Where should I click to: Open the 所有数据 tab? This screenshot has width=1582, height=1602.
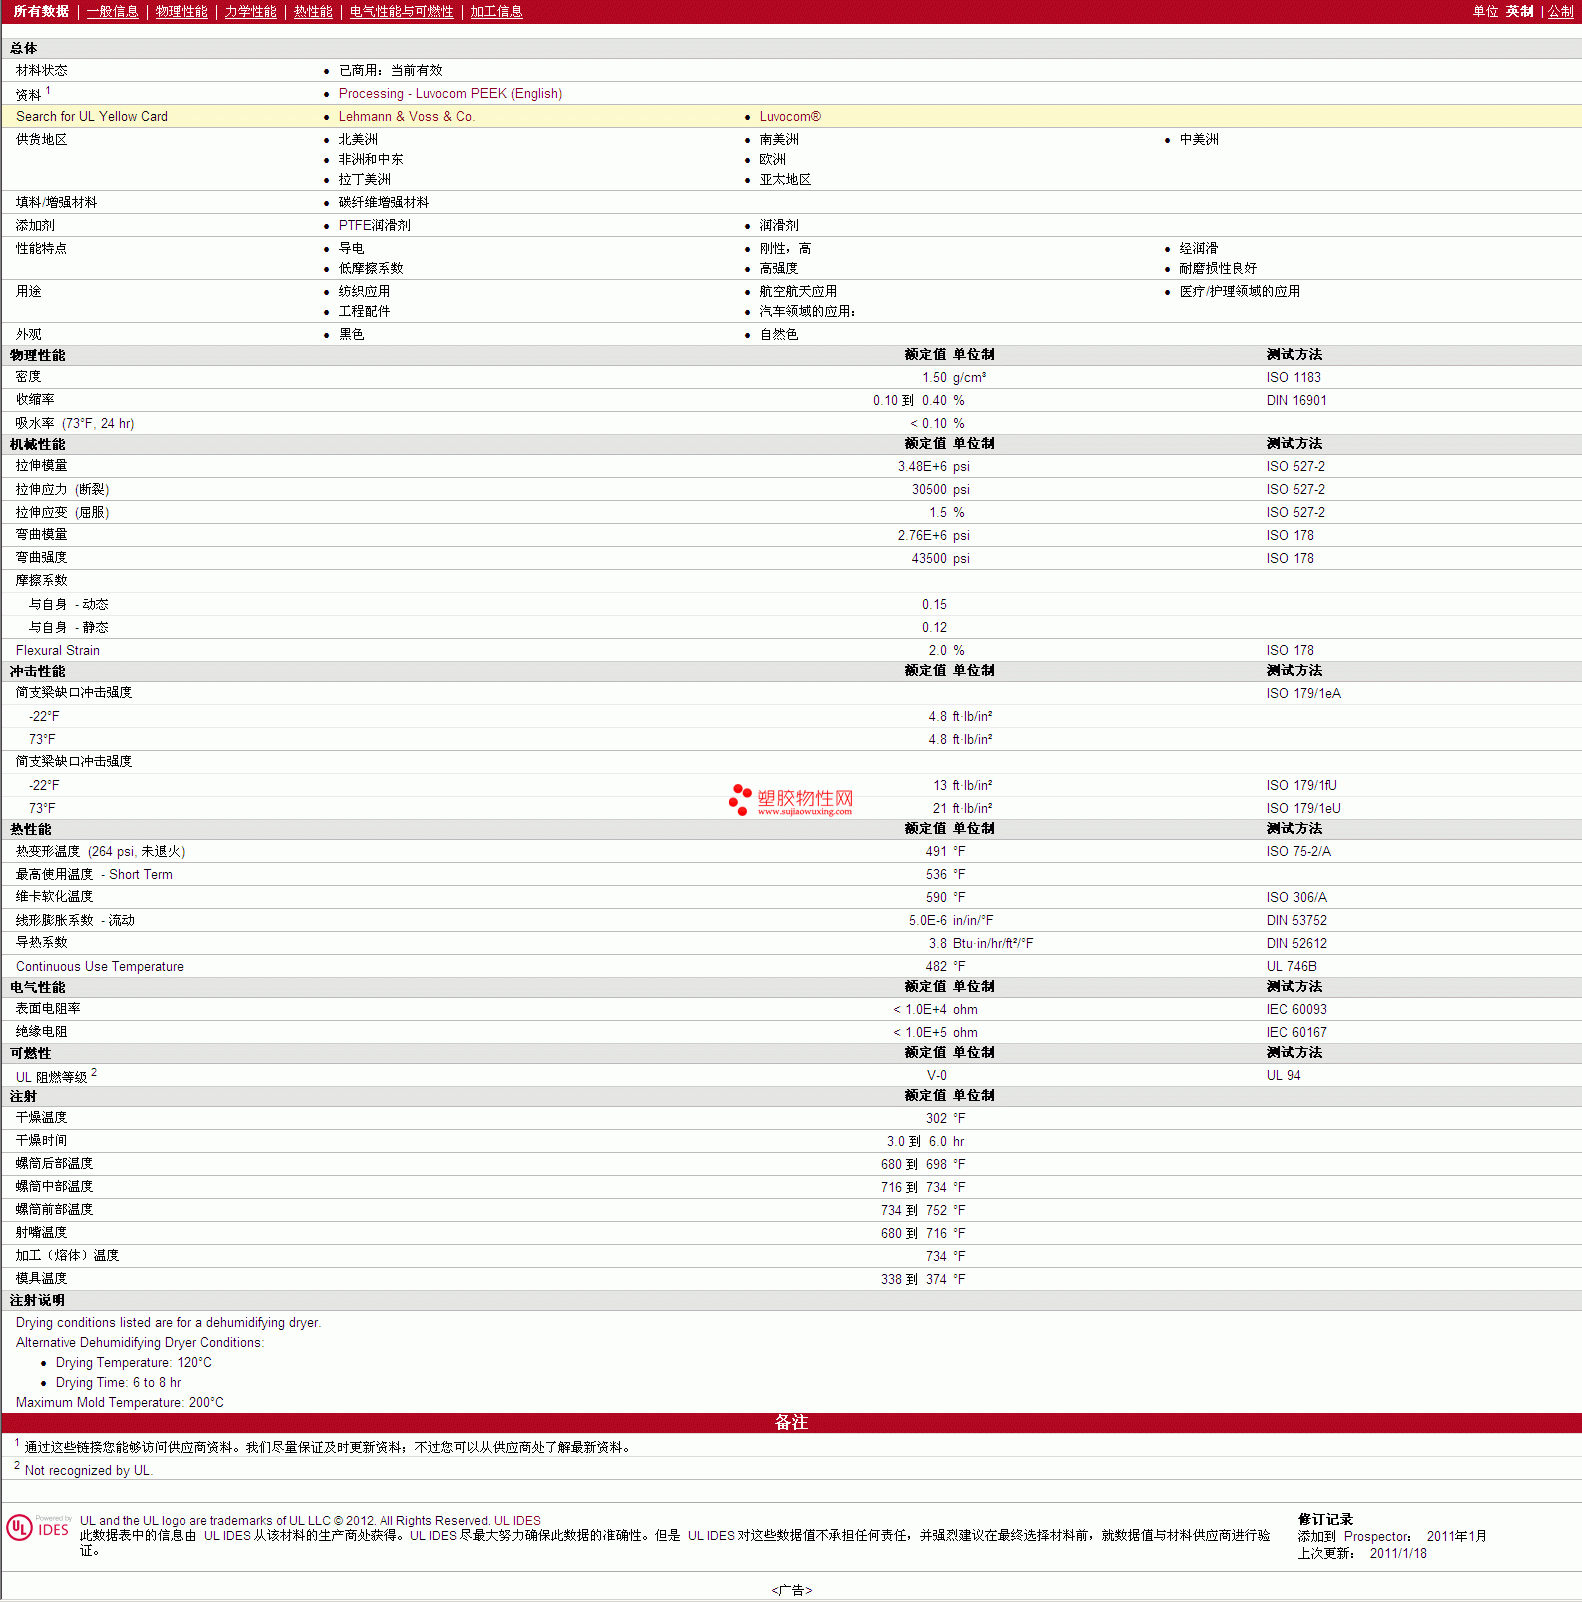(x=41, y=12)
